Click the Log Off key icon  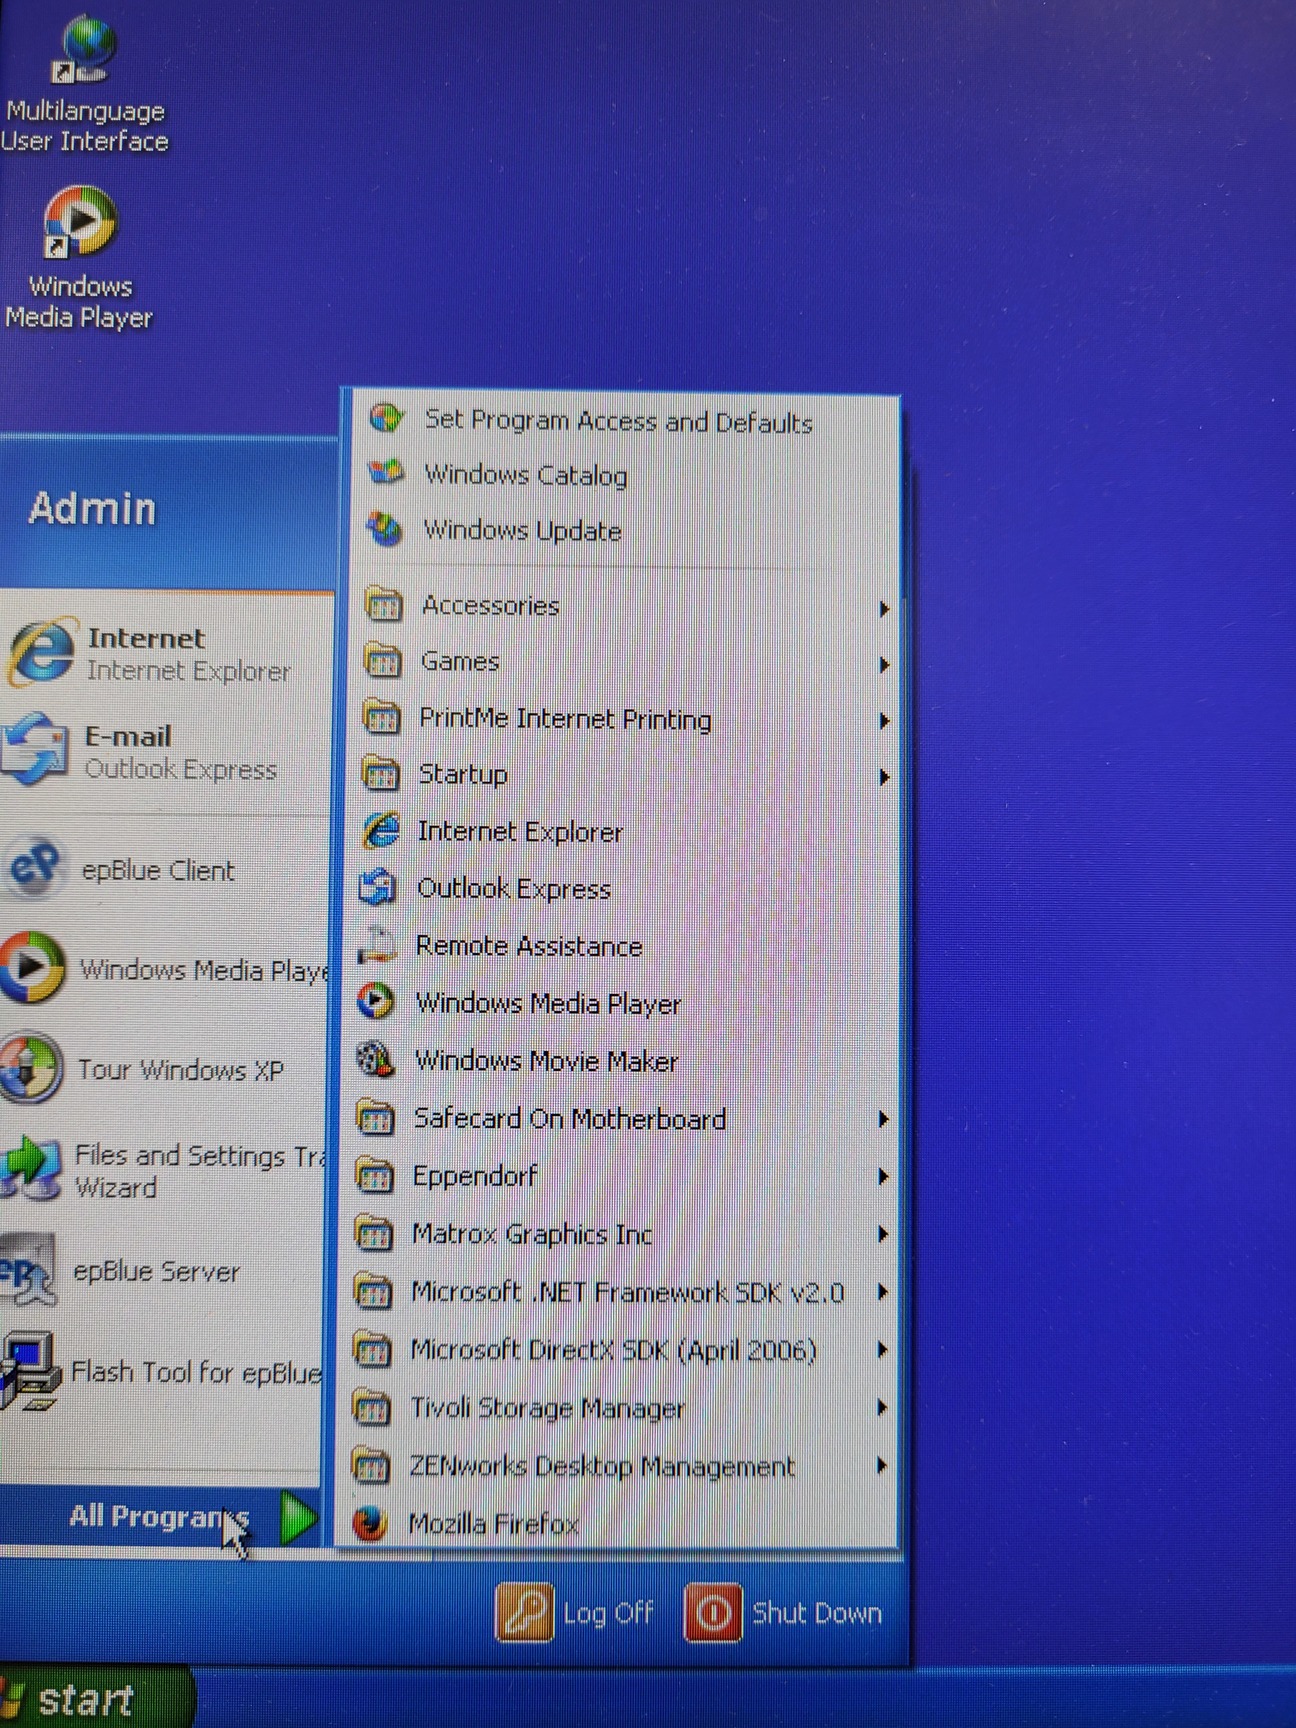(x=524, y=1612)
